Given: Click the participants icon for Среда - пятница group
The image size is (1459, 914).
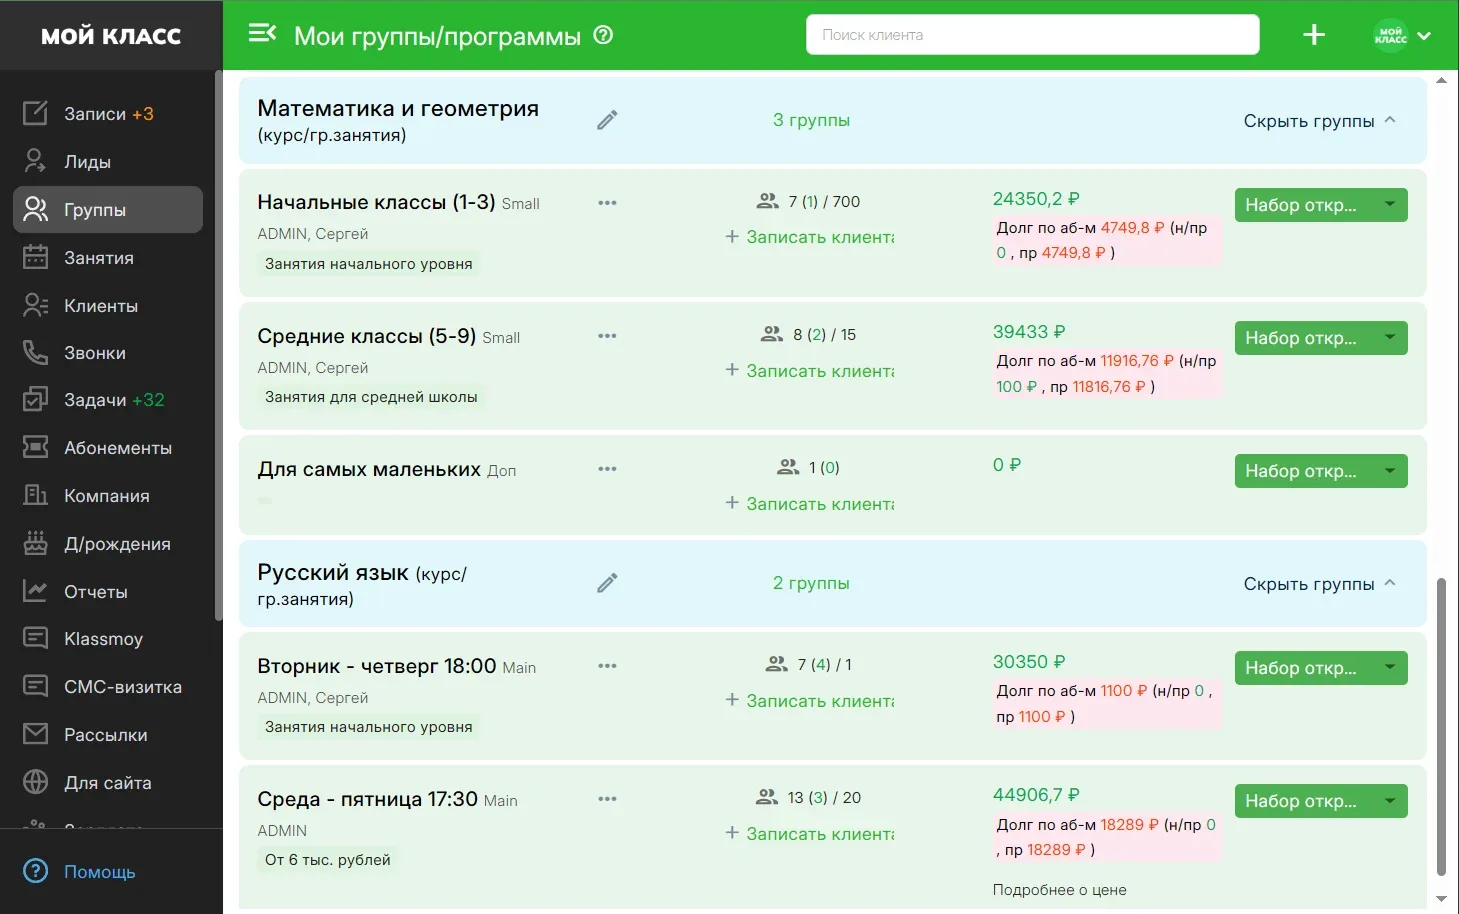Looking at the screenshot, I should click(x=767, y=797).
